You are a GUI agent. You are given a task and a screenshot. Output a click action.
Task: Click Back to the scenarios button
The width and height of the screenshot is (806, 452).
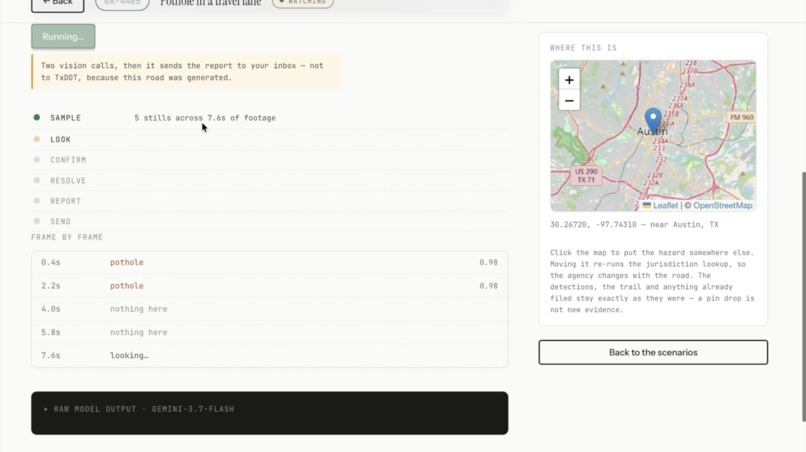[x=653, y=352]
